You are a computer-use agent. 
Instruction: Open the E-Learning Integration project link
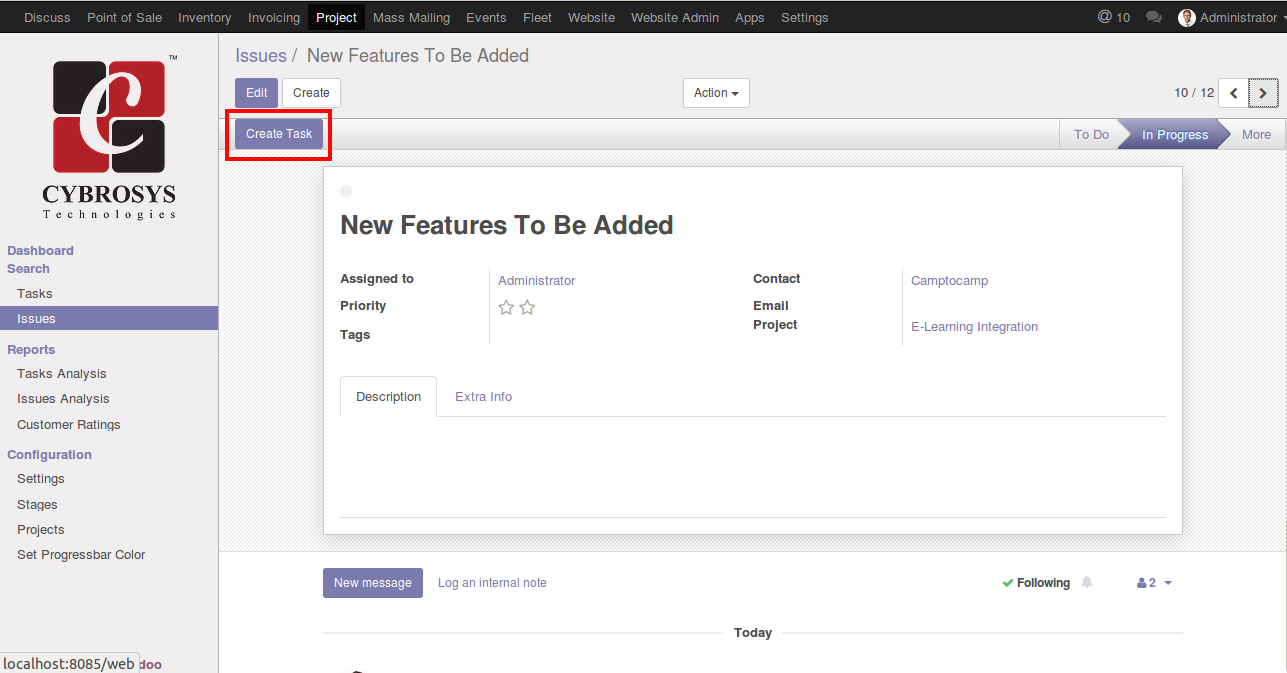(974, 327)
